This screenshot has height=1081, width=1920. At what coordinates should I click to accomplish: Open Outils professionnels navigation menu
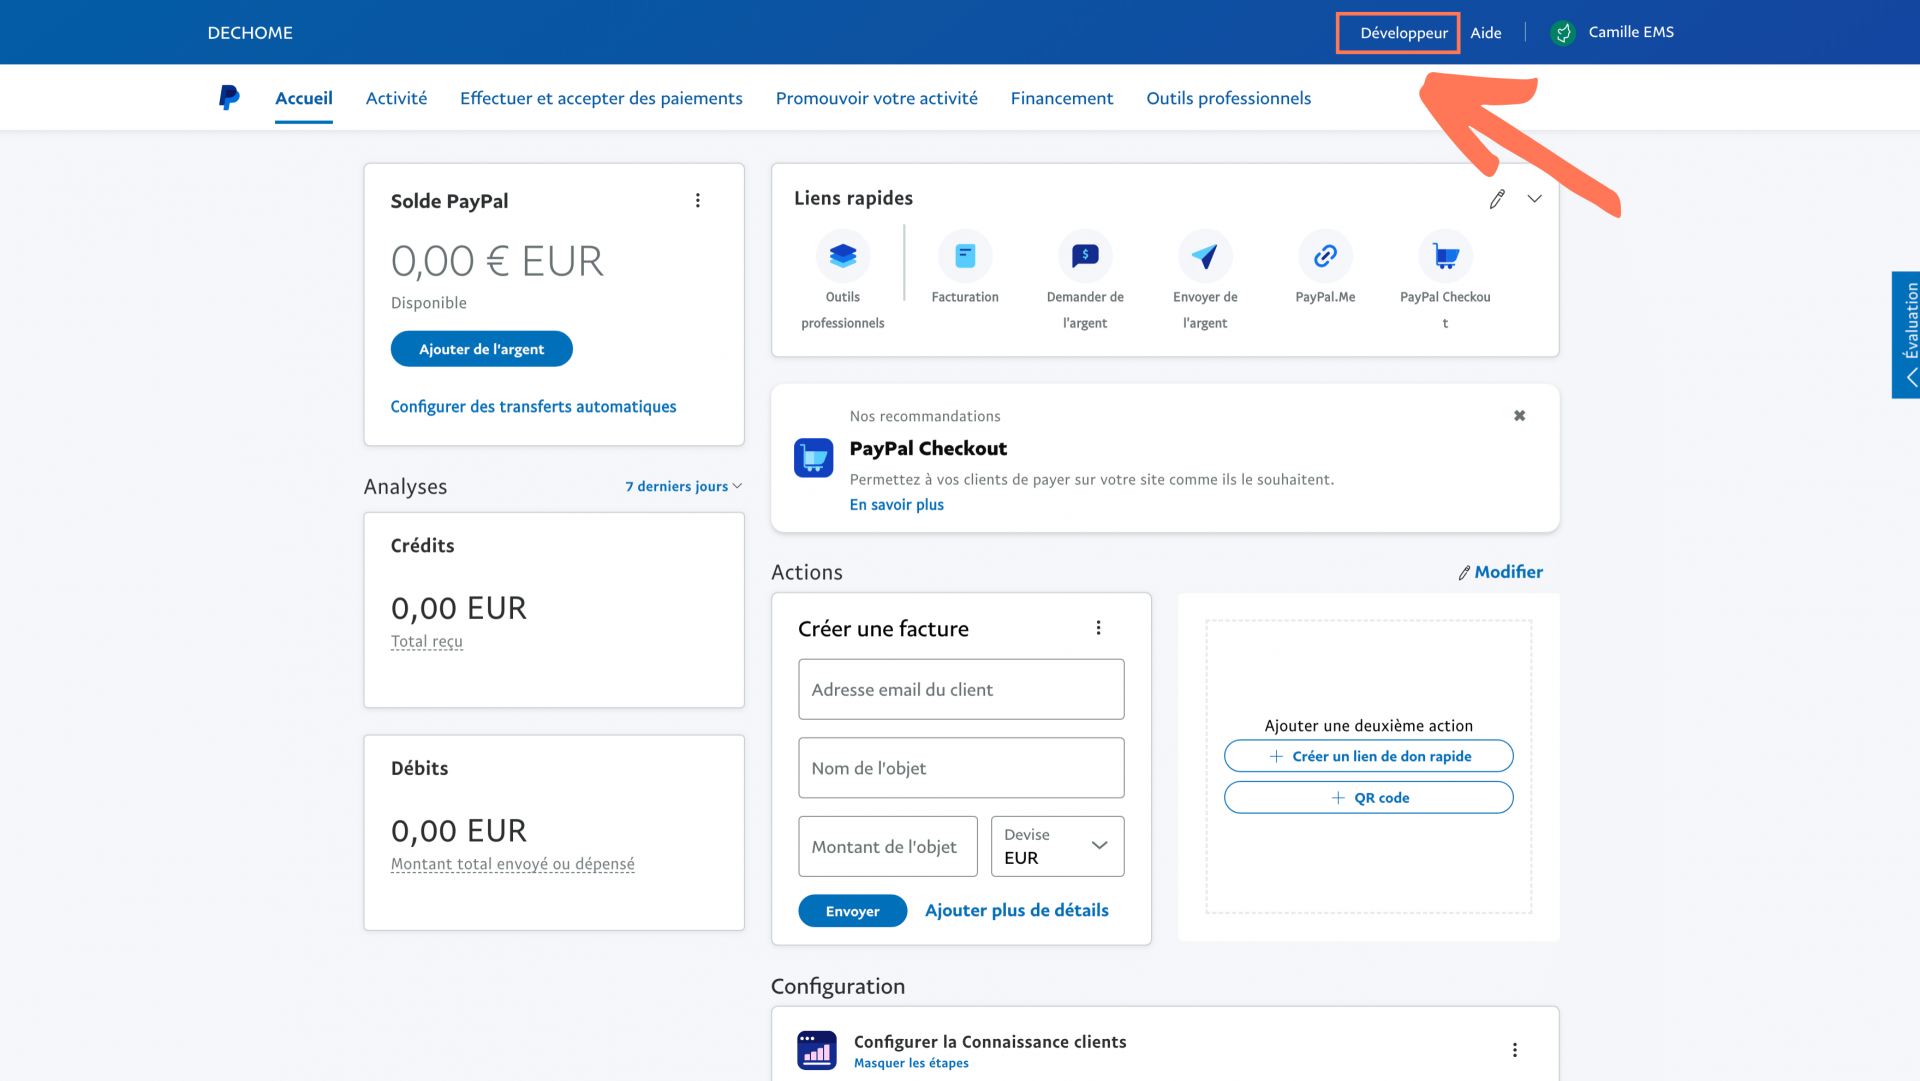click(x=1229, y=98)
